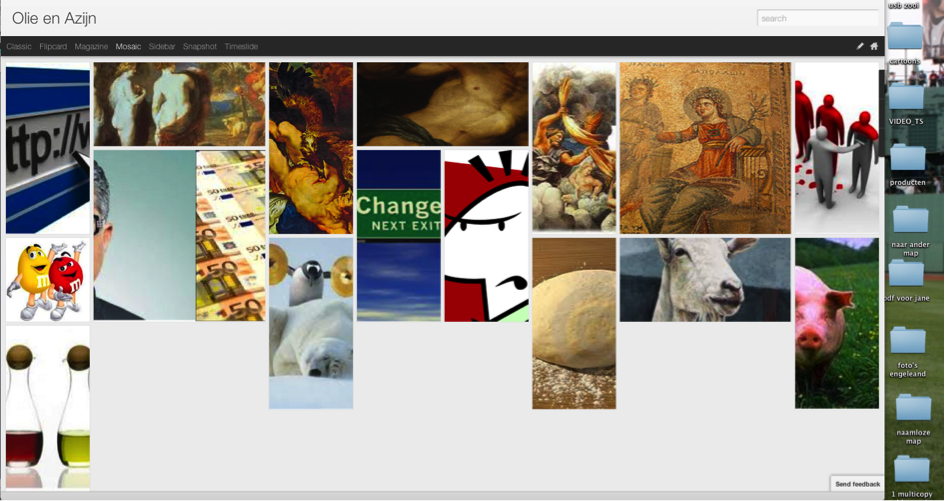Open the Change Next Exit sign image
This screenshot has height=501, width=945.
(398, 236)
